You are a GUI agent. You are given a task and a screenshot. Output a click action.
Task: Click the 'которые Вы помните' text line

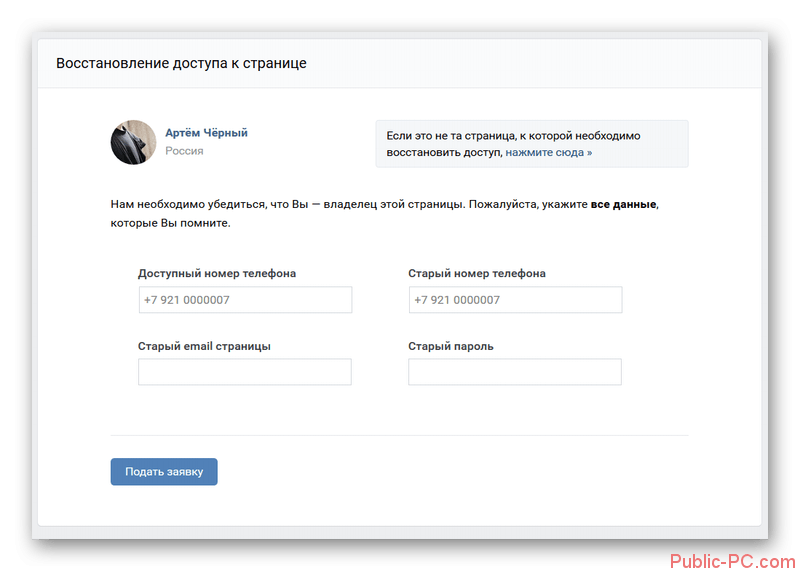[170, 223]
